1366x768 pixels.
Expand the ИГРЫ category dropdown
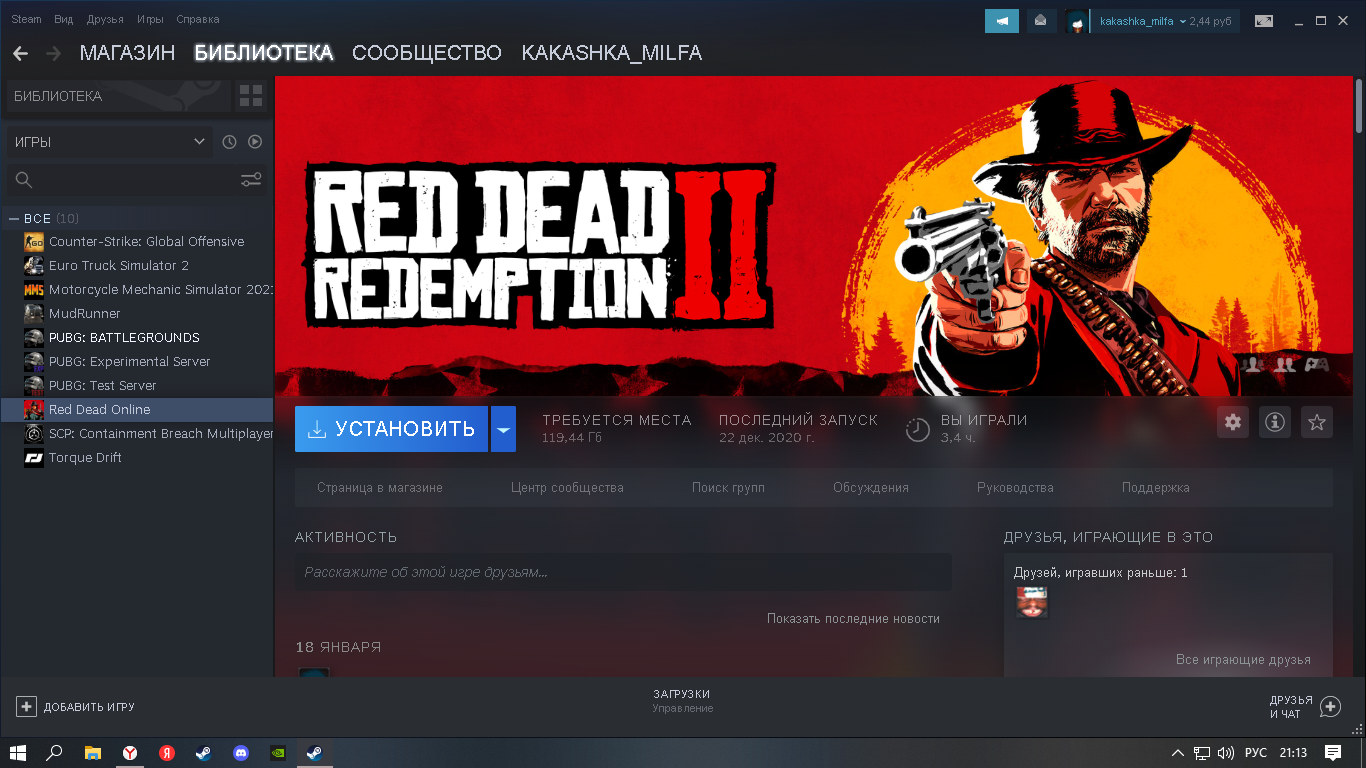[110, 142]
